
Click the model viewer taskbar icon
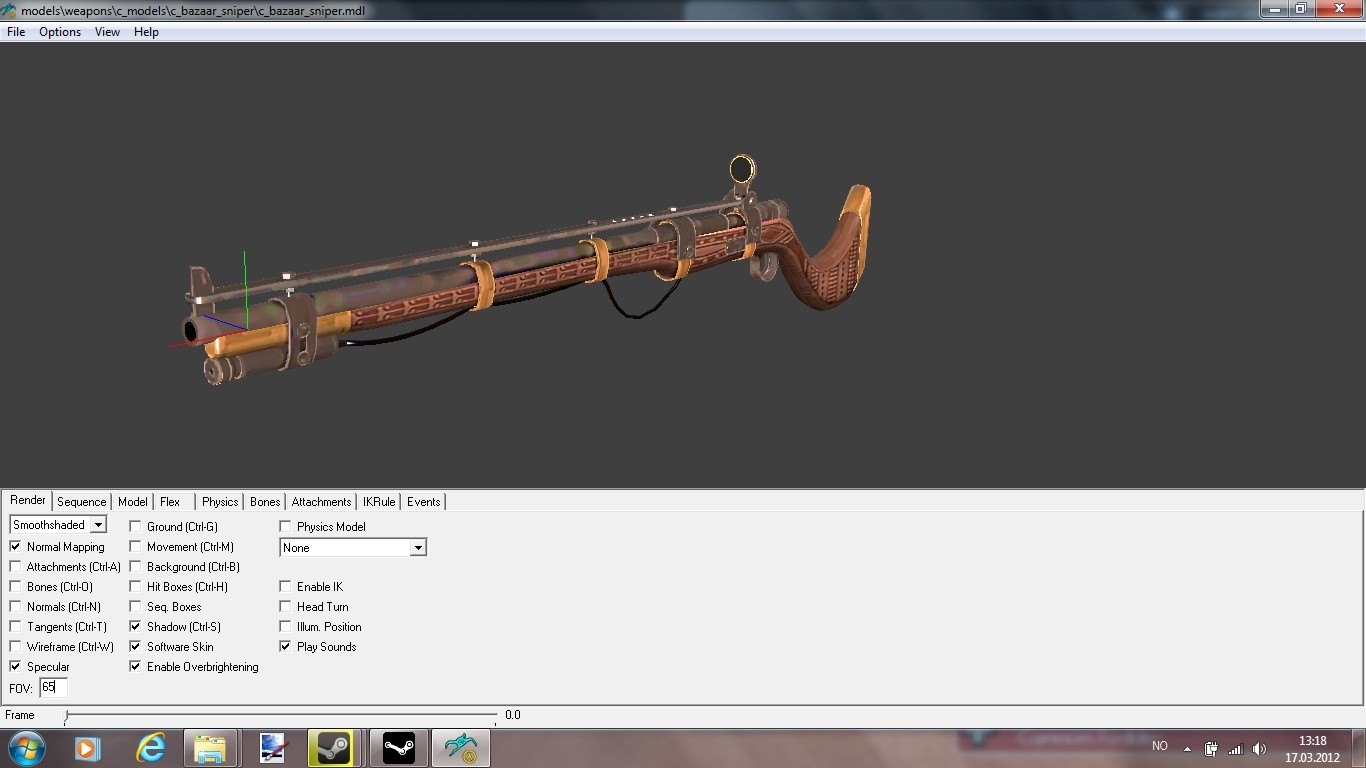pyautogui.click(x=460, y=747)
